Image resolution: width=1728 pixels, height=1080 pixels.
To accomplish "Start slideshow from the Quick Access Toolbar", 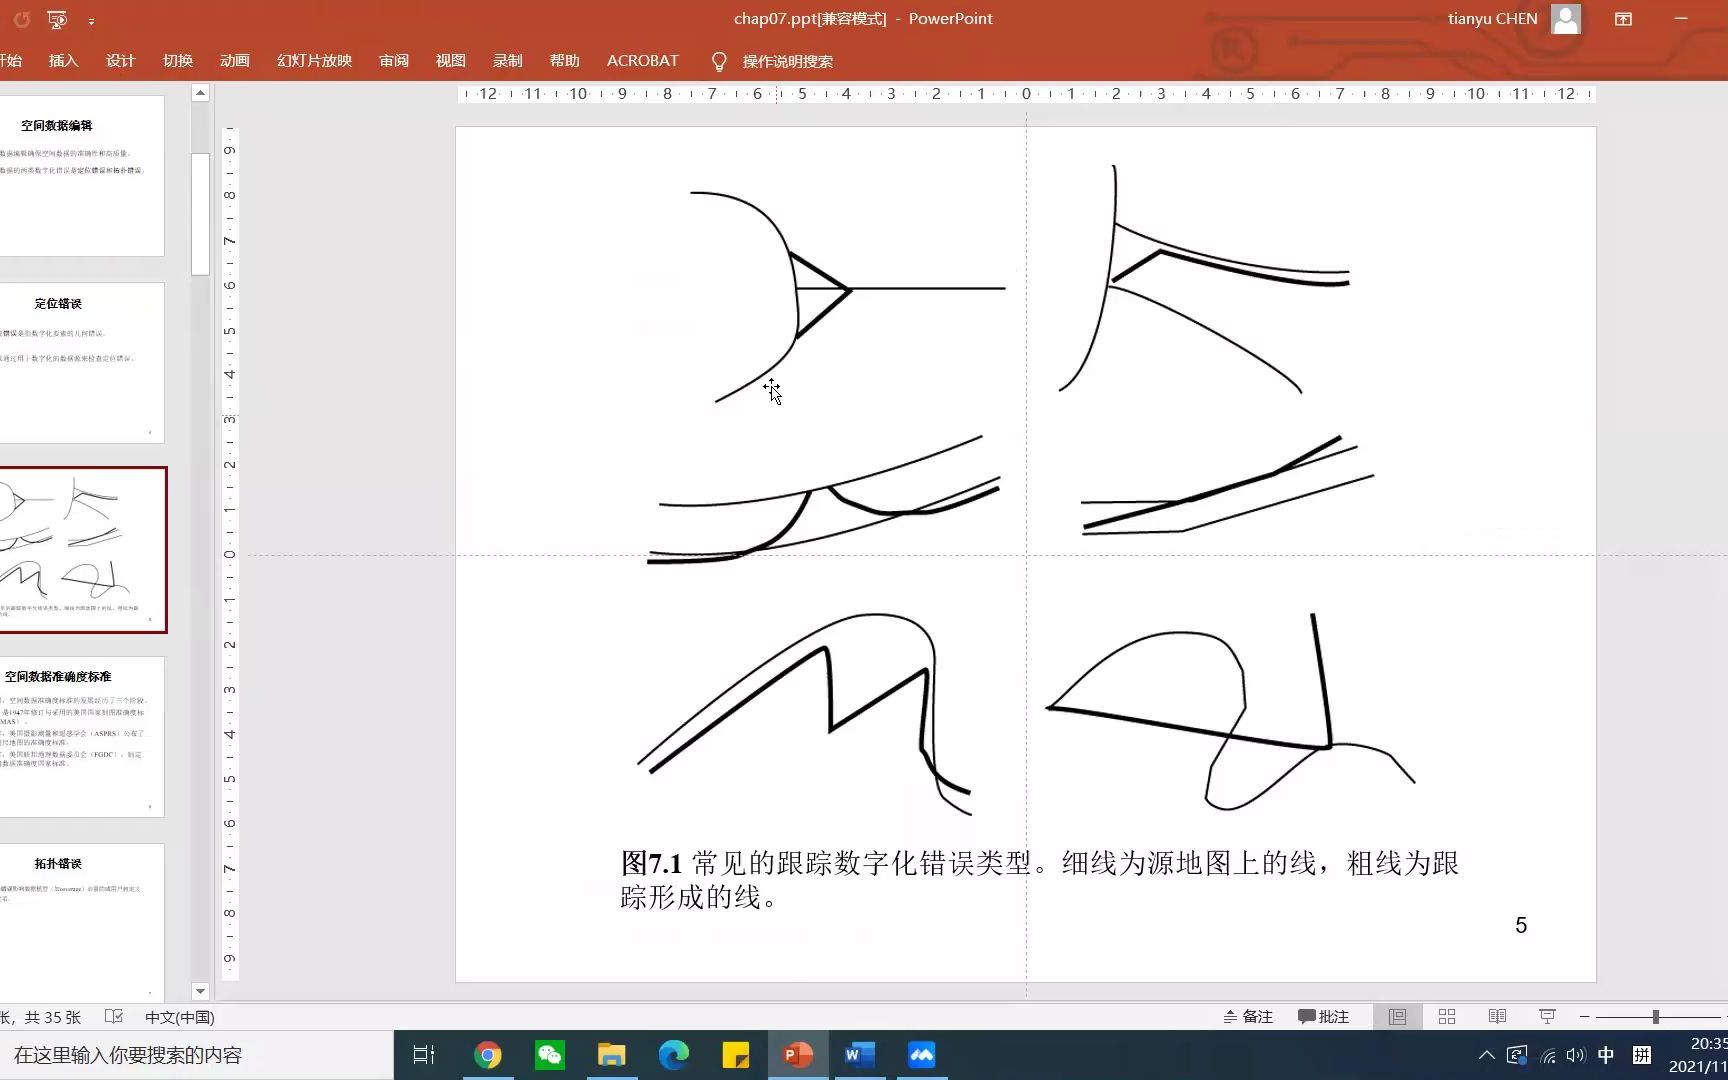I will point(57,19).
